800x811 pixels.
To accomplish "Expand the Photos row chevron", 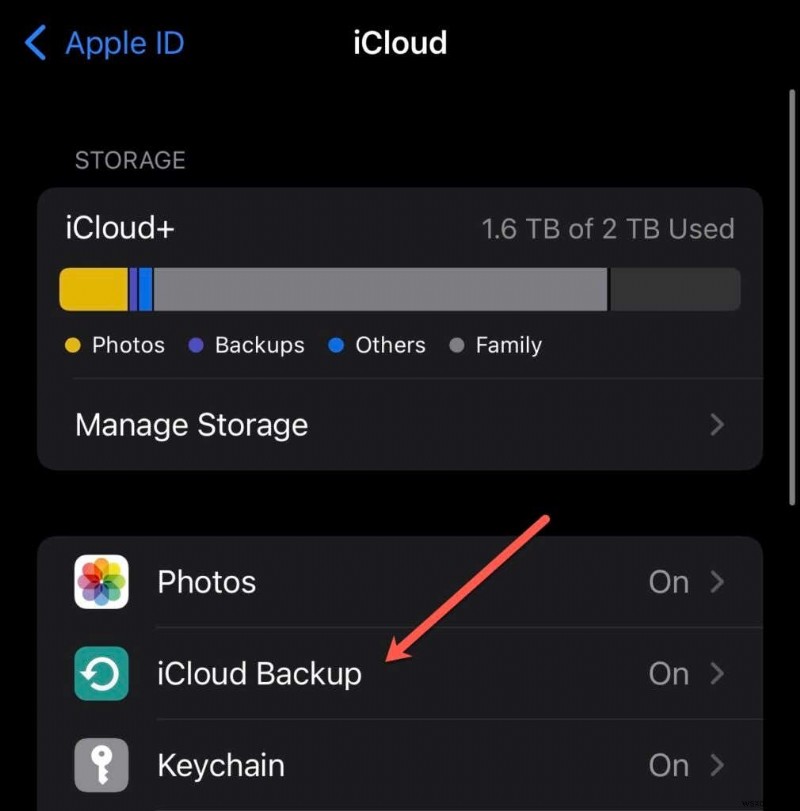I will coord(717,582).
